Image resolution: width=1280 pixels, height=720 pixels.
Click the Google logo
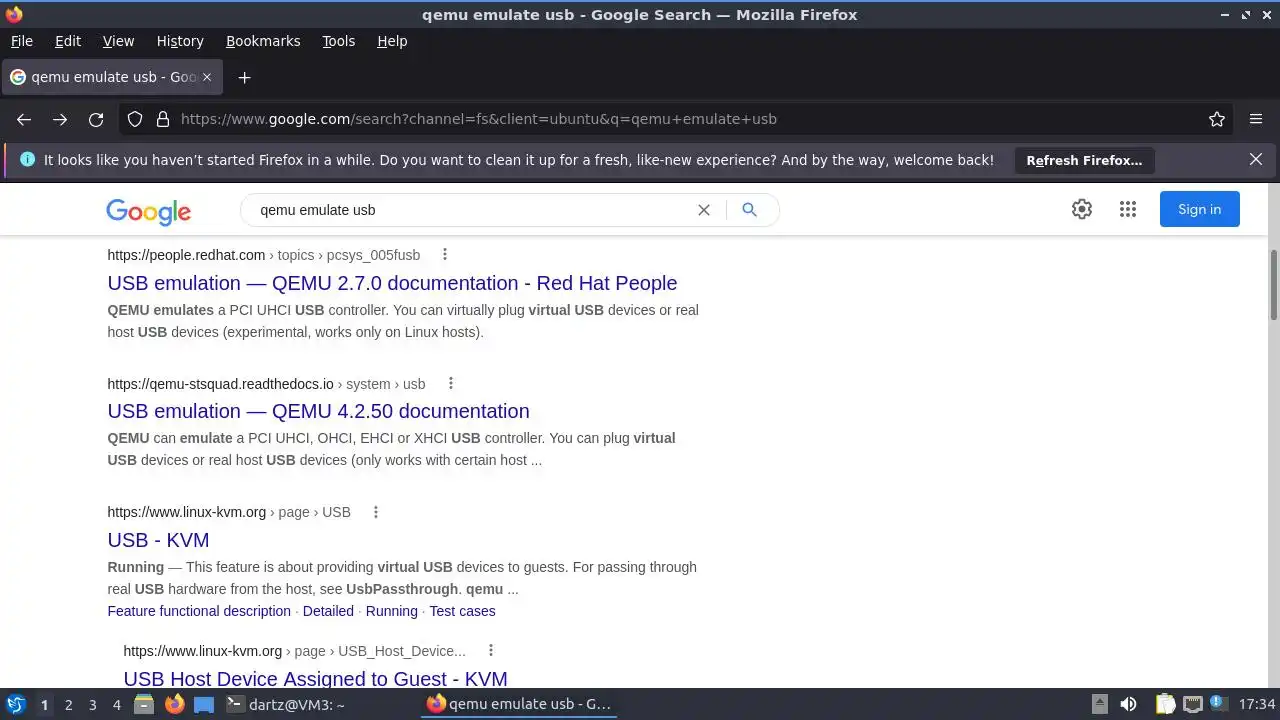tap(148, 211)
